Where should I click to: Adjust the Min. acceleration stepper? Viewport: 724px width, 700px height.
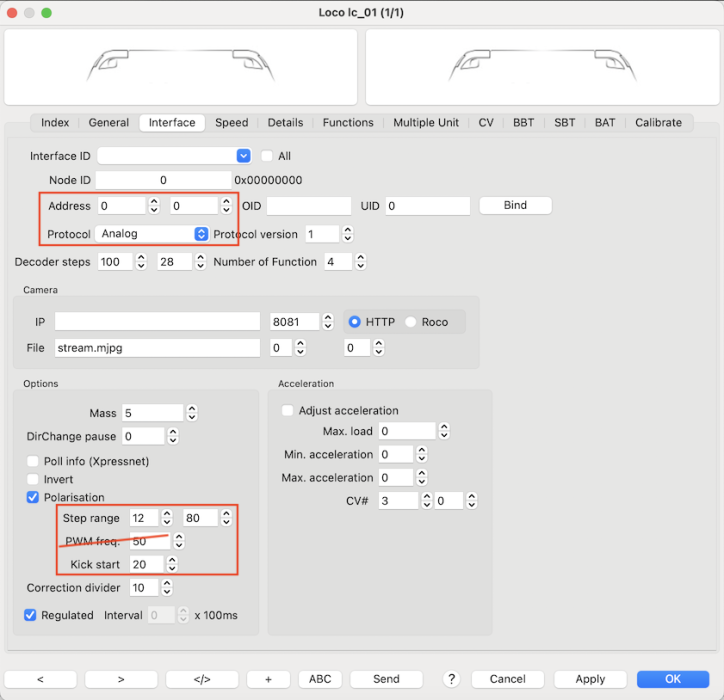point(422,454)
